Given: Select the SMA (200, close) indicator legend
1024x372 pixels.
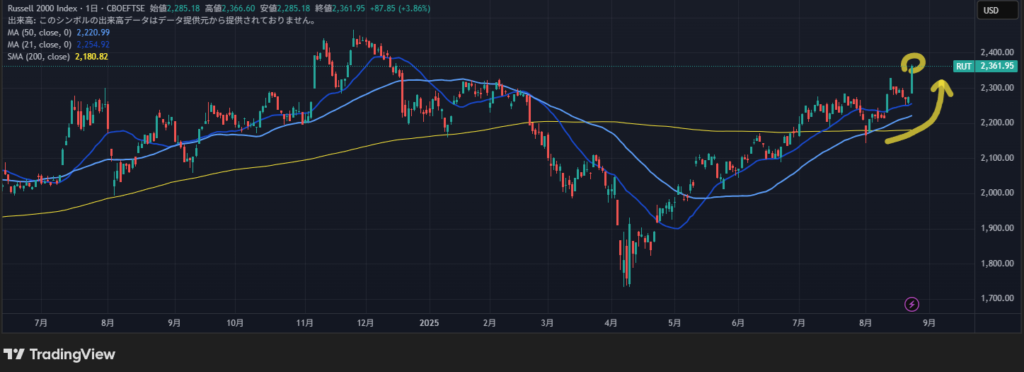Looking at the screenshot, I should click(39, 57).
